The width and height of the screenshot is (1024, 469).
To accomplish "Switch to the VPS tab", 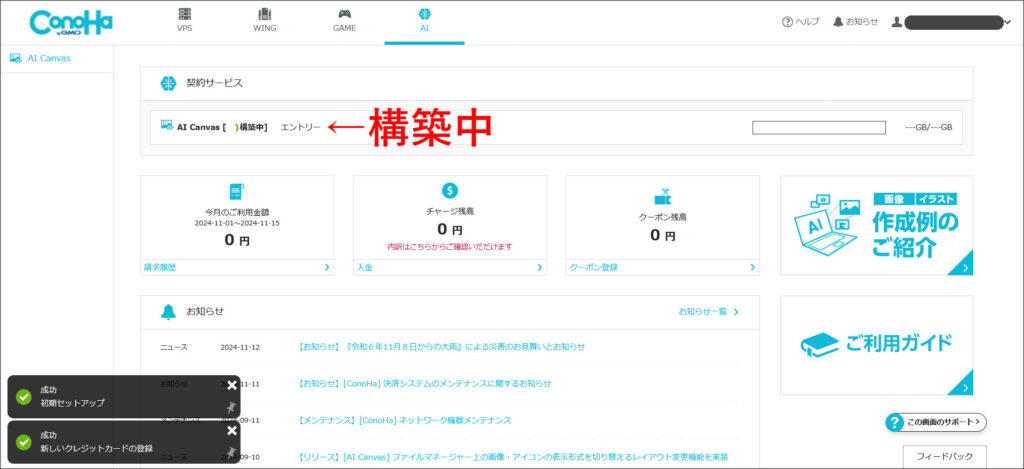I will pyautogui.click(x=185, y=21).
